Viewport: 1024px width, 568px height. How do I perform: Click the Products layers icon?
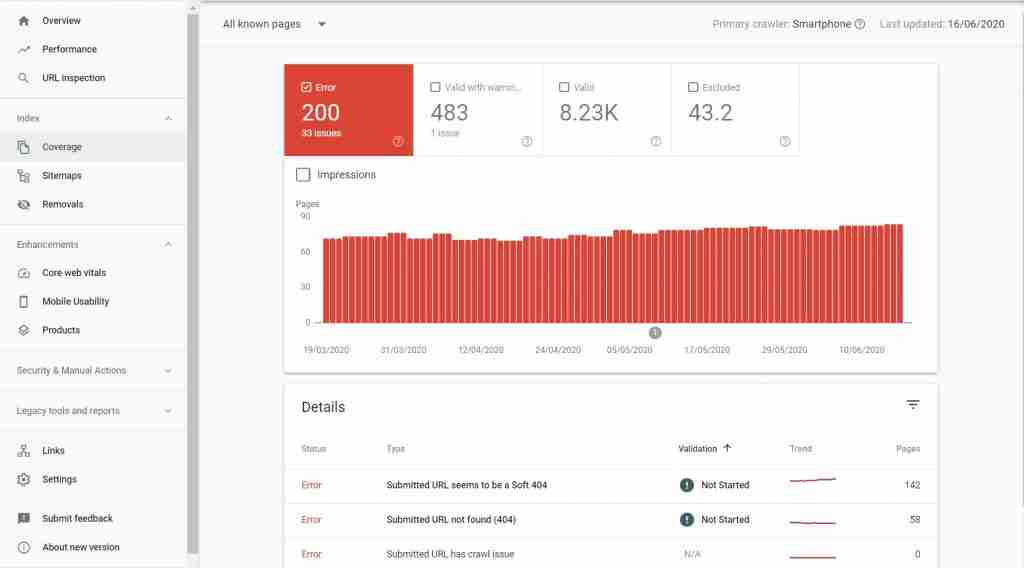click(x=24, y=330)
